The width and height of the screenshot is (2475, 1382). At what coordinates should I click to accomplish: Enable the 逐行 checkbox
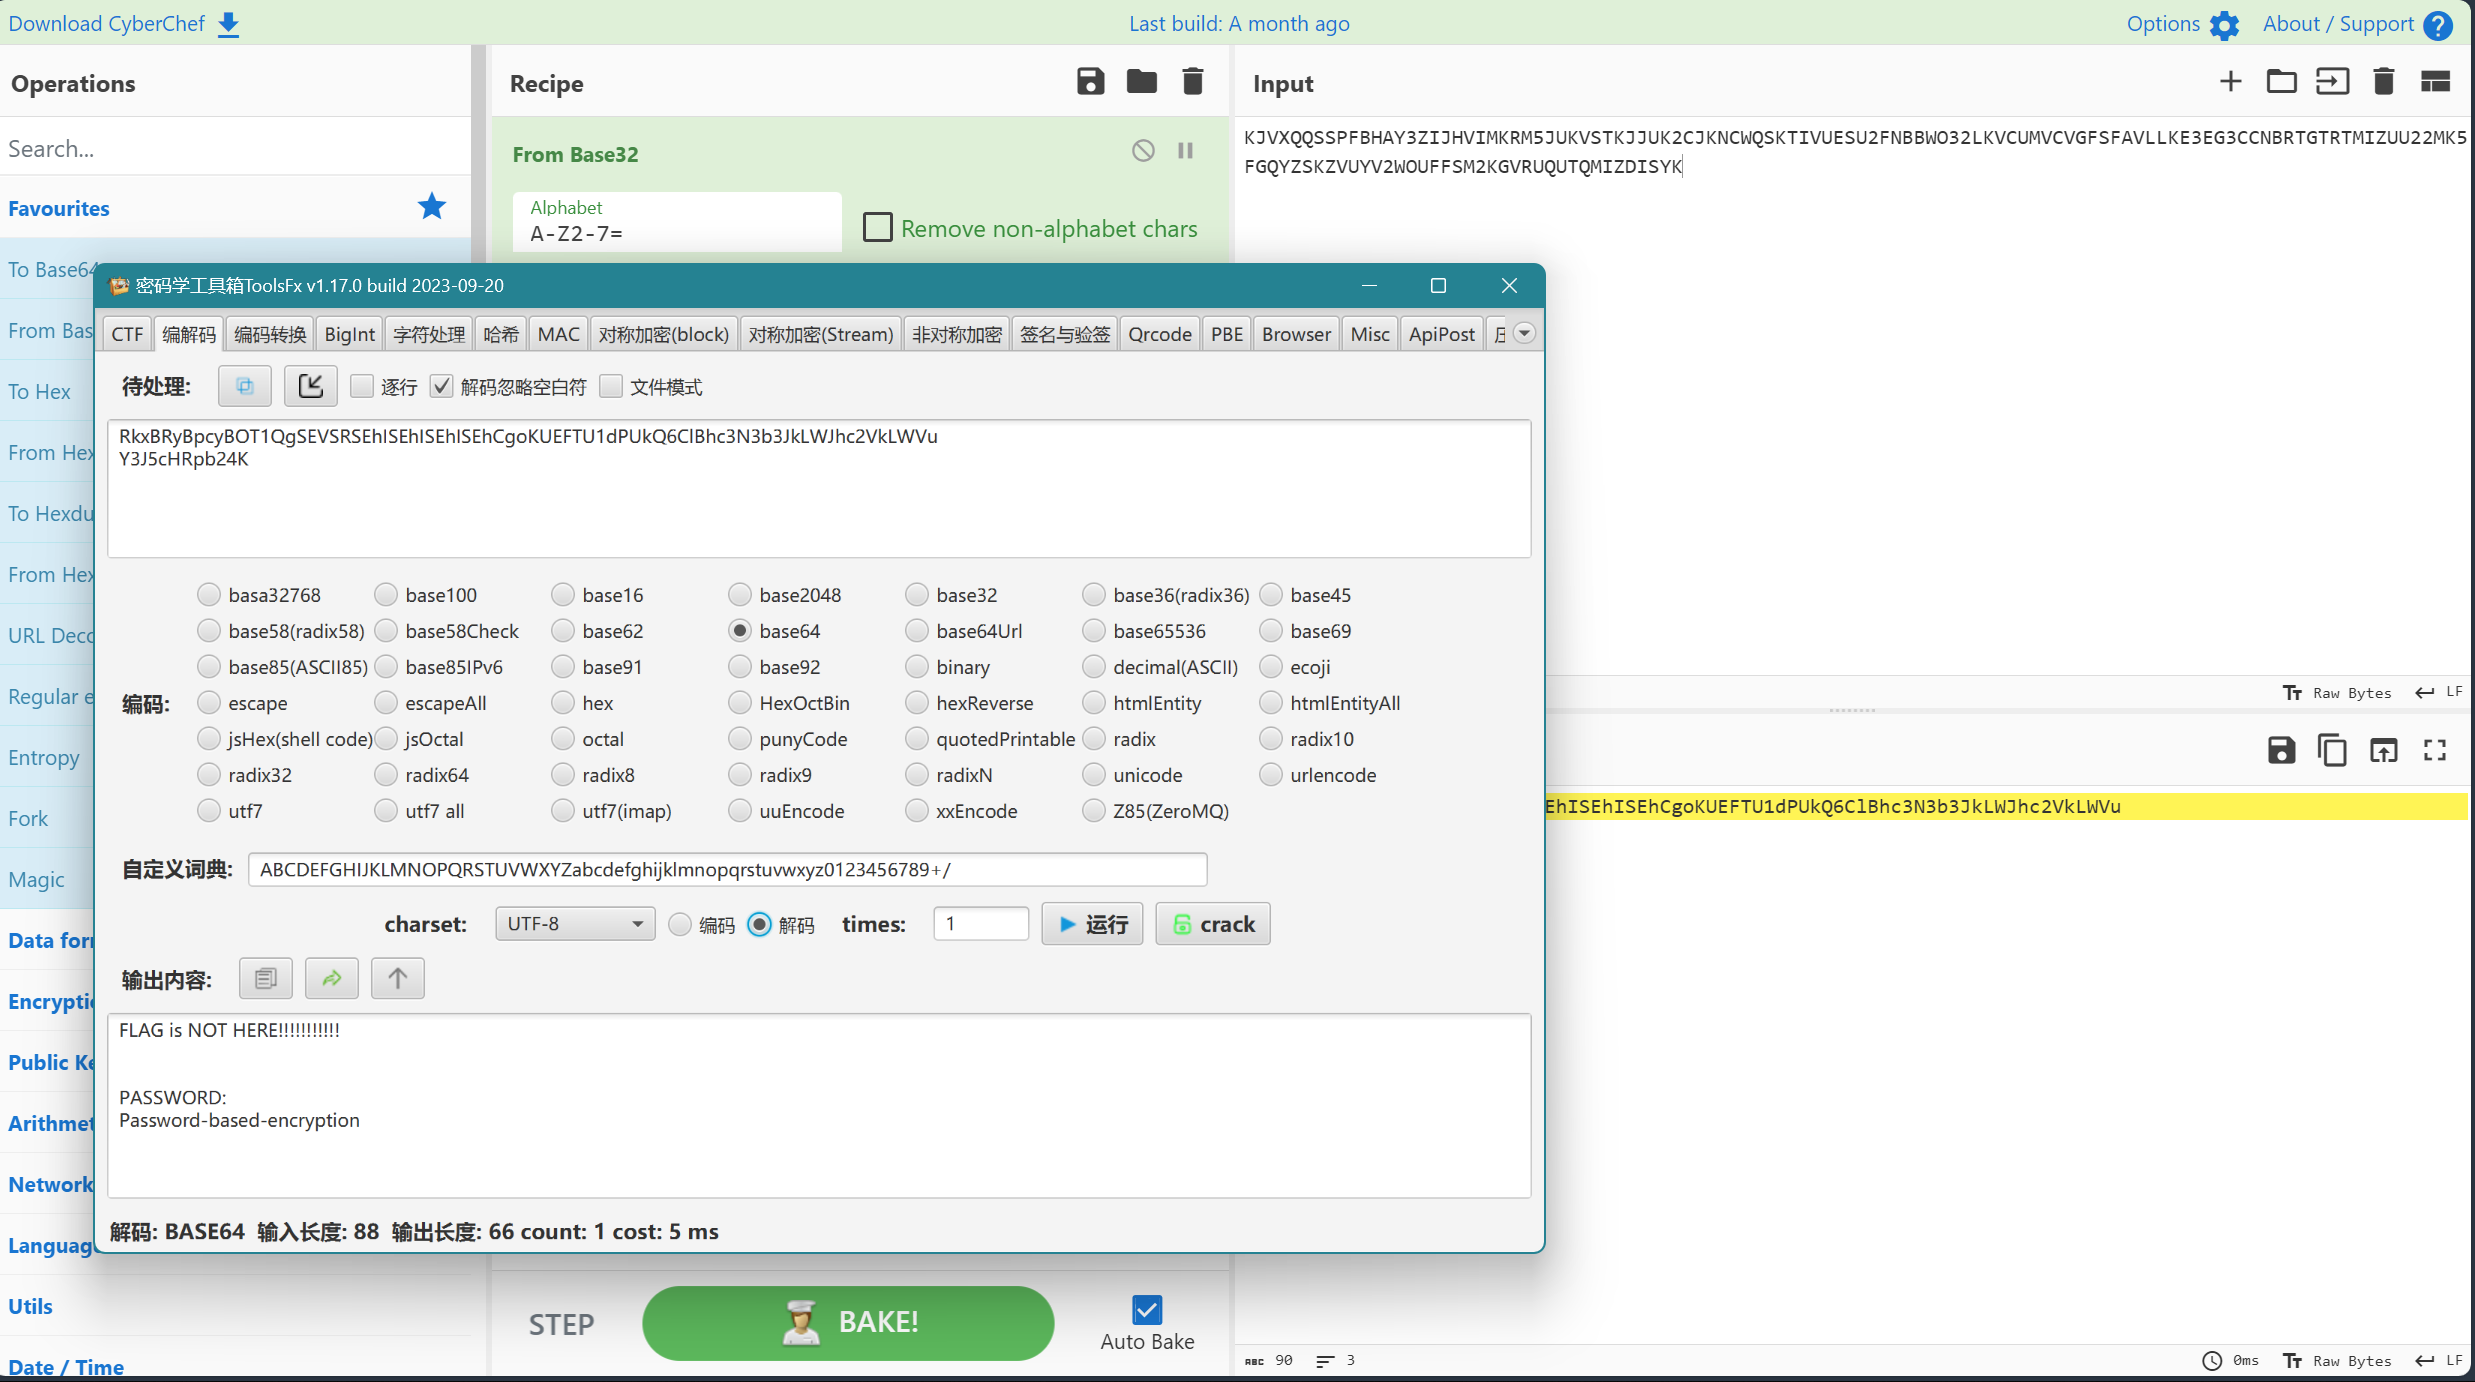[x=362, y=386]
